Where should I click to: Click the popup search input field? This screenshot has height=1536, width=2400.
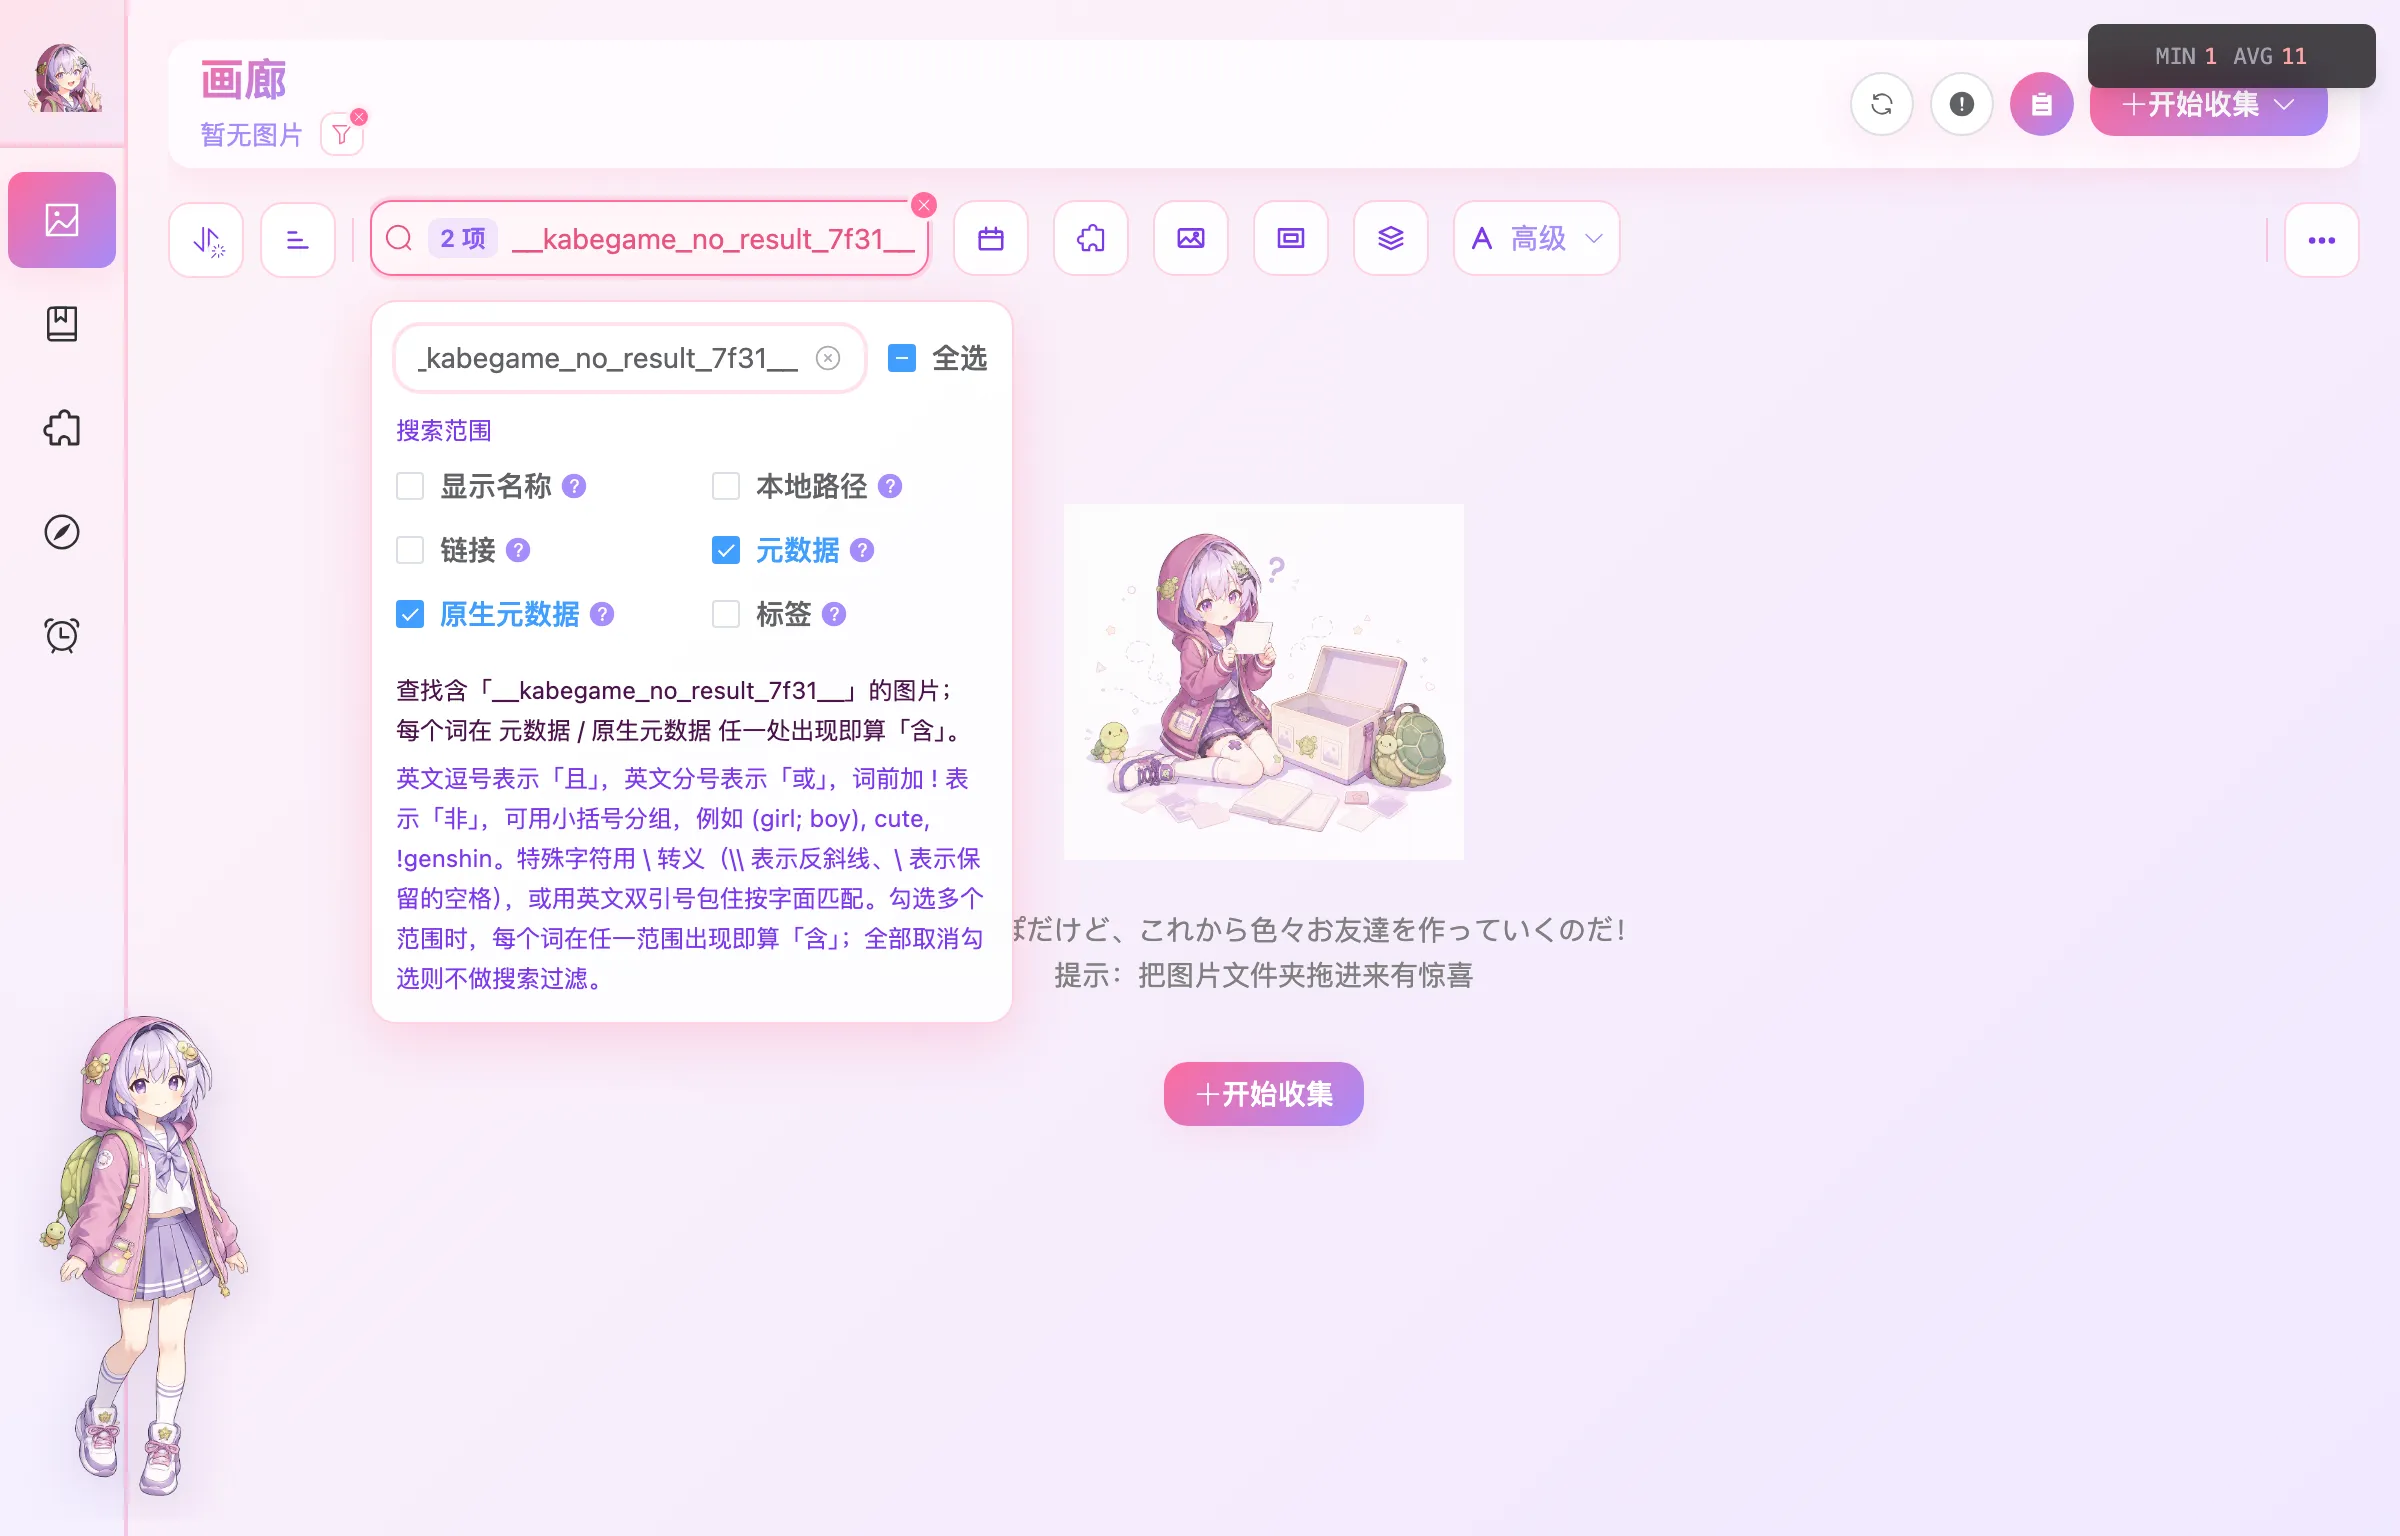(x=630, y=358)
